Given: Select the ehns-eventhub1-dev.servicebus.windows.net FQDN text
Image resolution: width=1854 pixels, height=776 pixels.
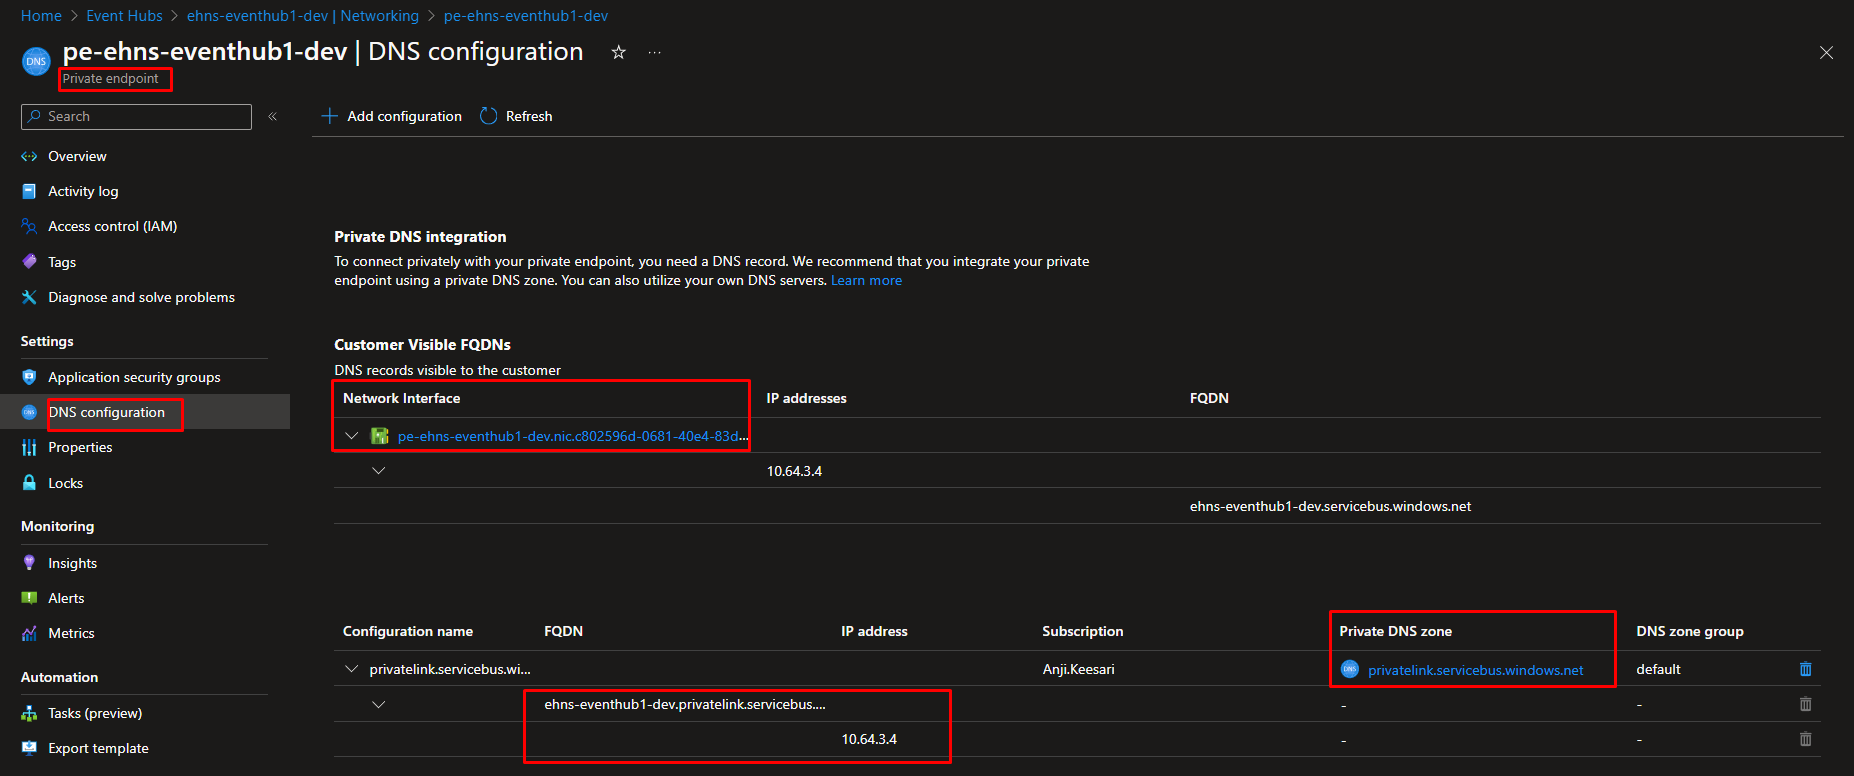Looking at the screenshot, I should [x=1330, y=506].
